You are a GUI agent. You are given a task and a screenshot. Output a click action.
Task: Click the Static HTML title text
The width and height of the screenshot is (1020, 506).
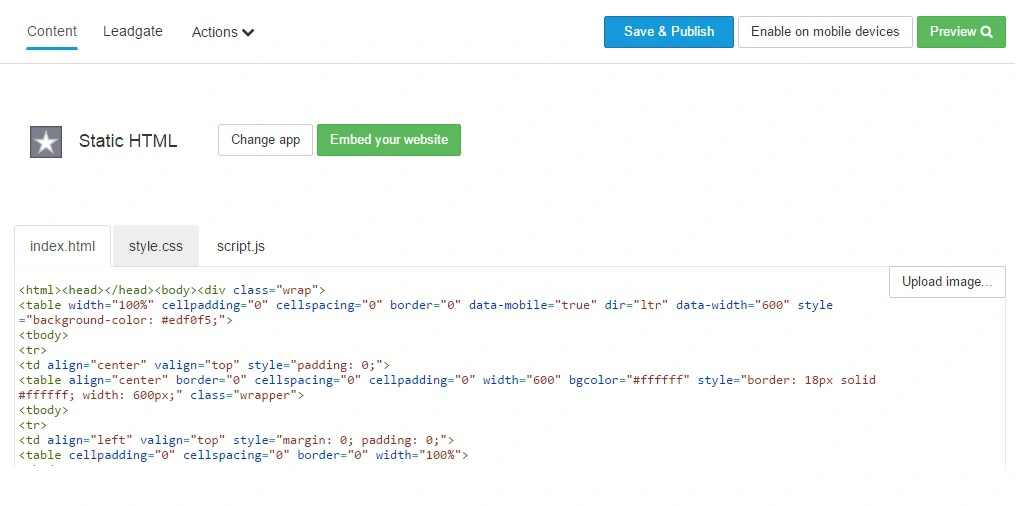(x=128, y=141)
